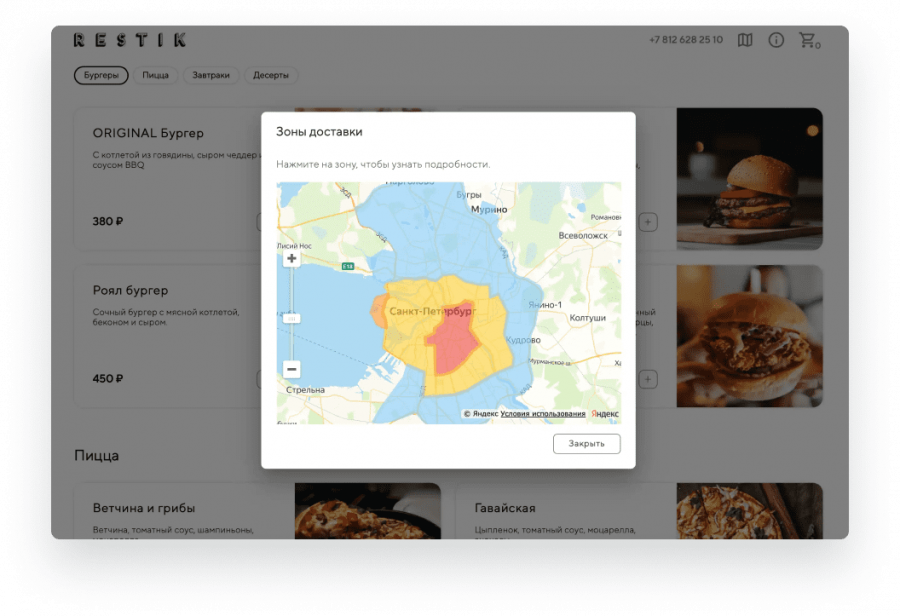Screen dimensions: 900x616
Task: Open the Гавайская pizza photo
Action: pos(750,511)
